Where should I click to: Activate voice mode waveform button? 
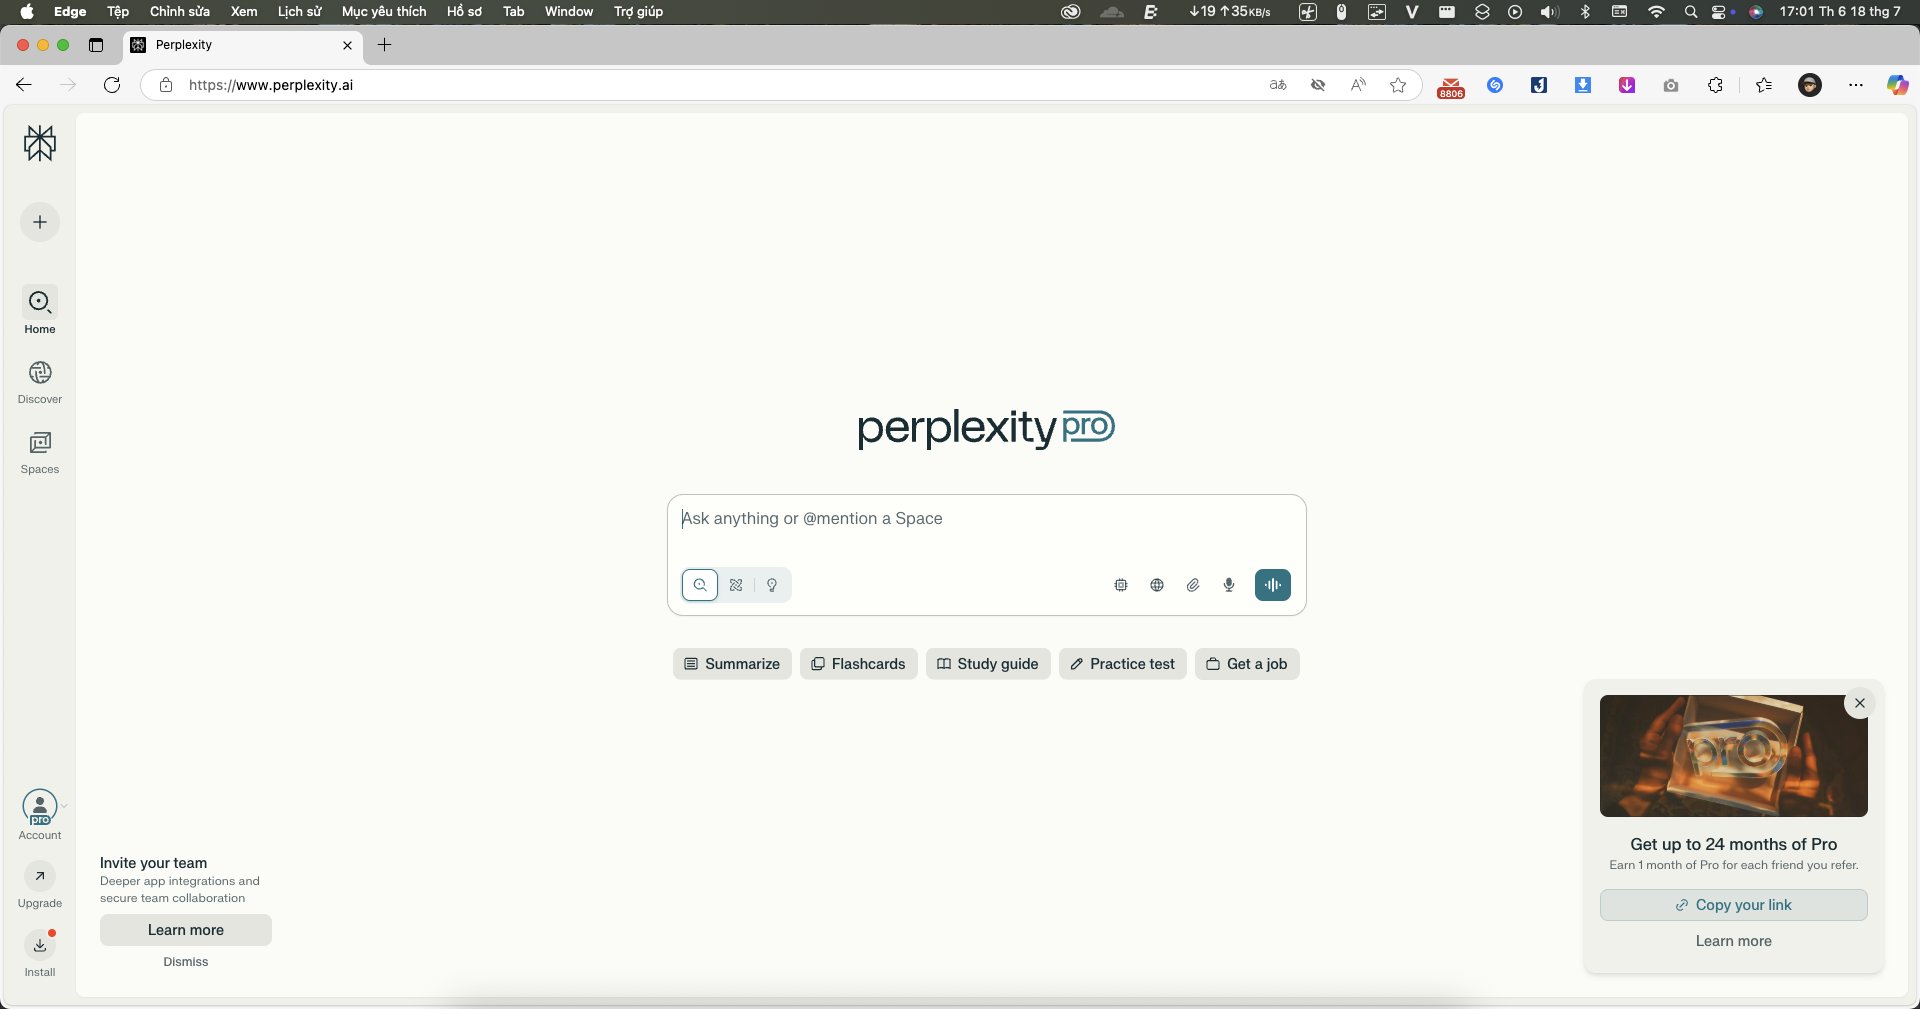(x=1273, y=585)
